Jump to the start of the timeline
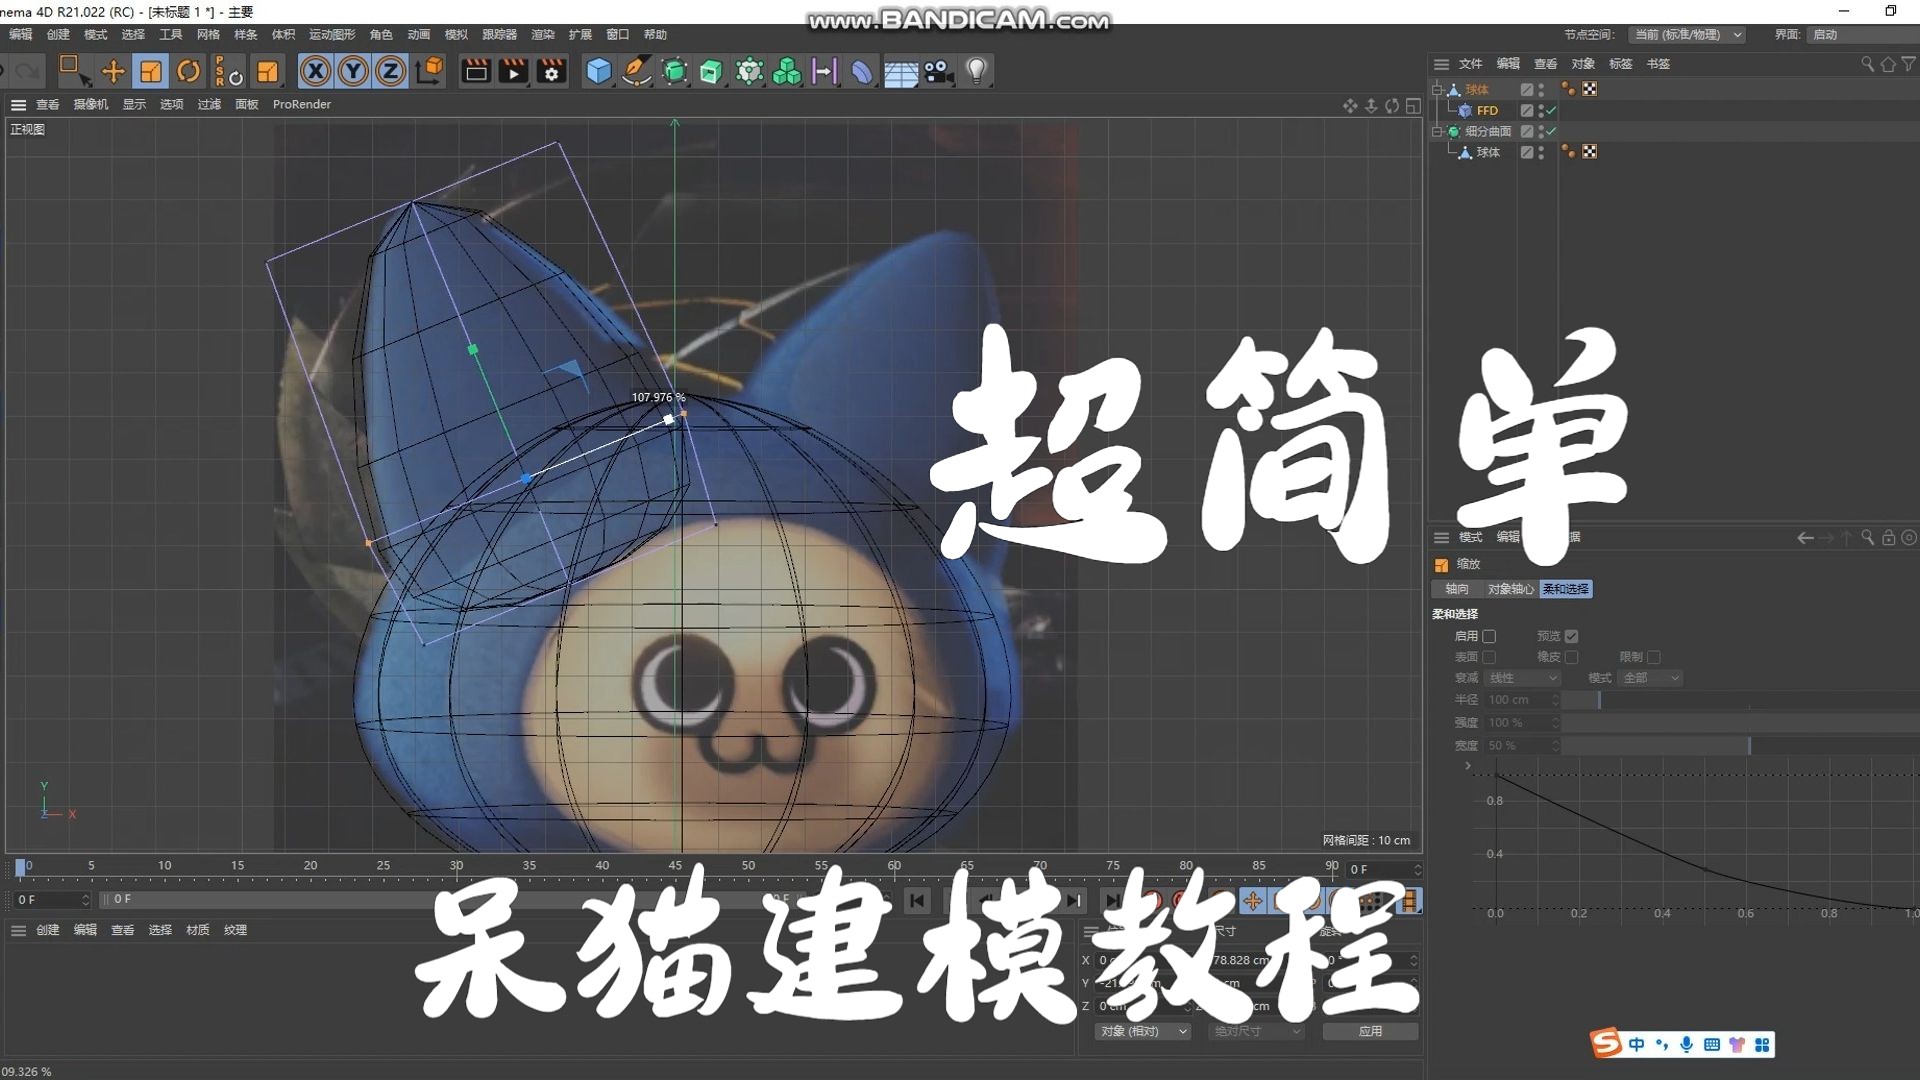The width and height of the screenshot is (1920, 1080). pos(917,901)
